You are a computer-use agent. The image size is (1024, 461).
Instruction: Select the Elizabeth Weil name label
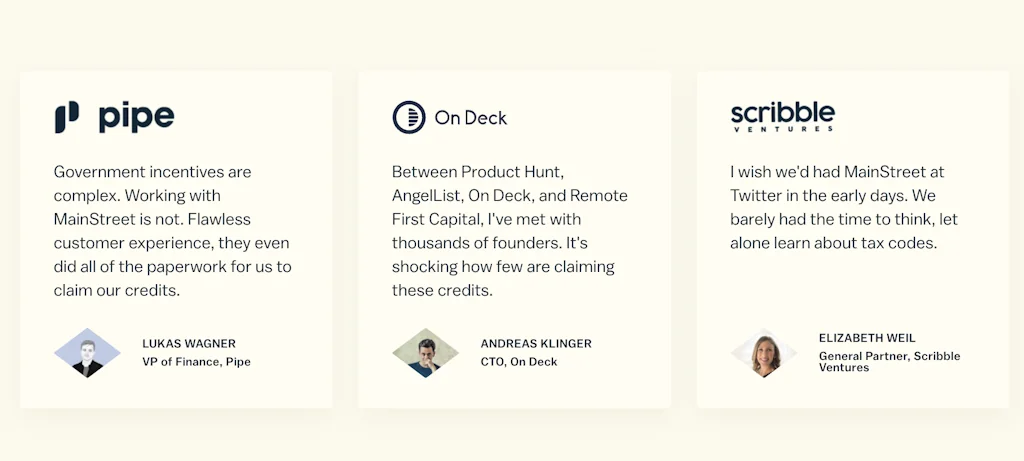pyautogui.click(x=867, y=338)
